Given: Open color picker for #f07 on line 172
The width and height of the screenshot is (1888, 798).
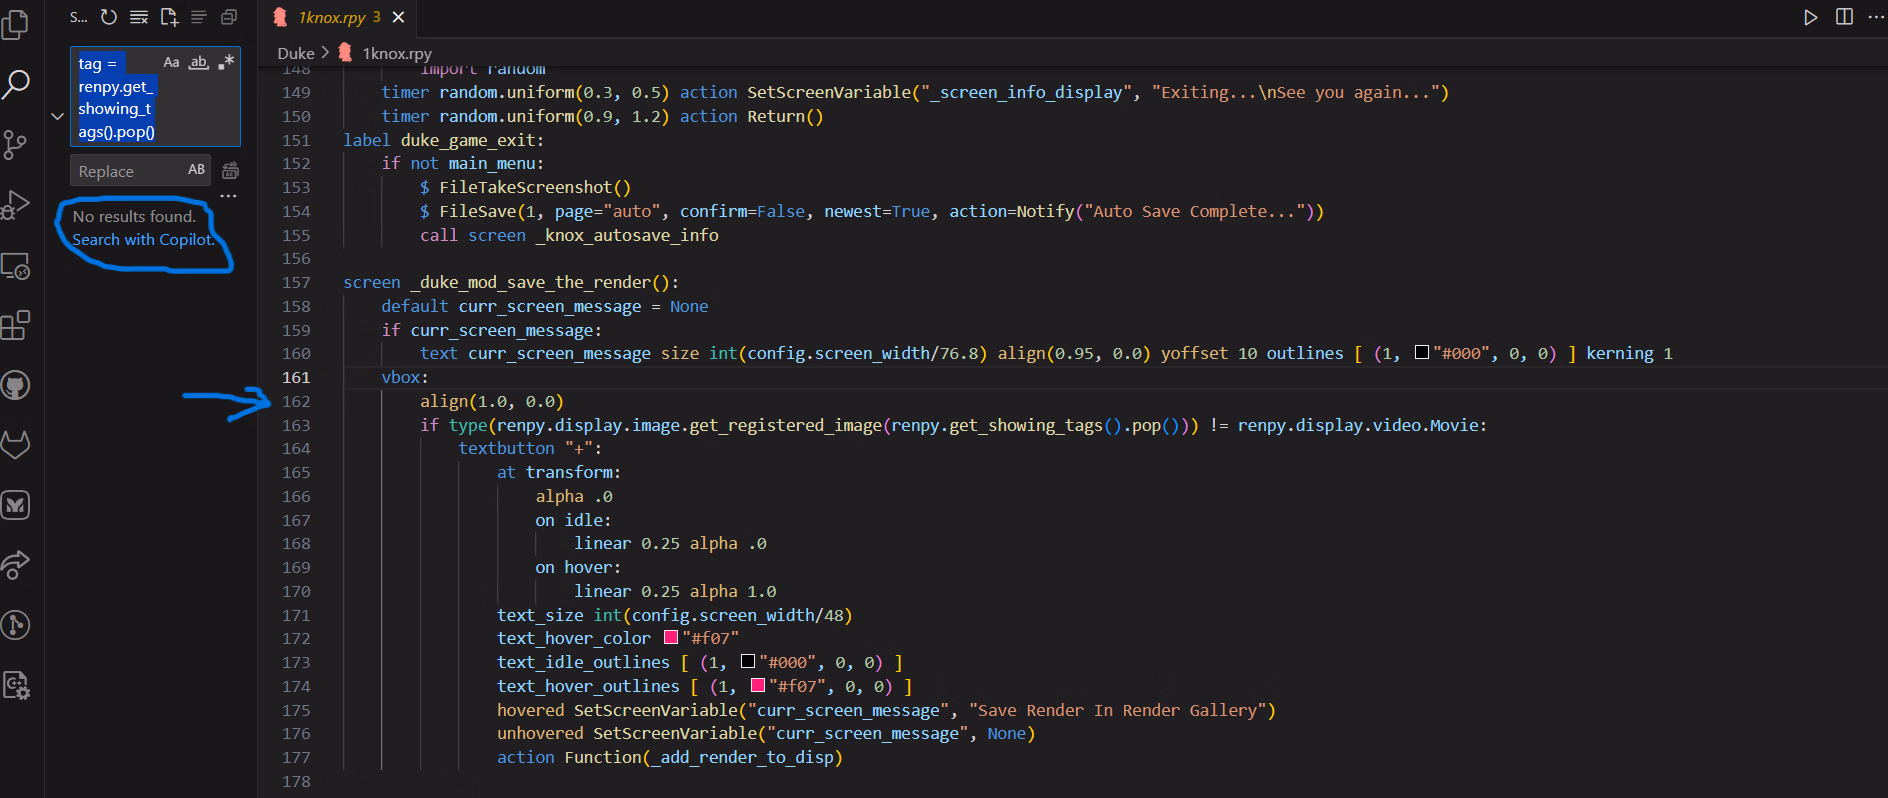Looking at the screenshot, I should coord(671,637).
